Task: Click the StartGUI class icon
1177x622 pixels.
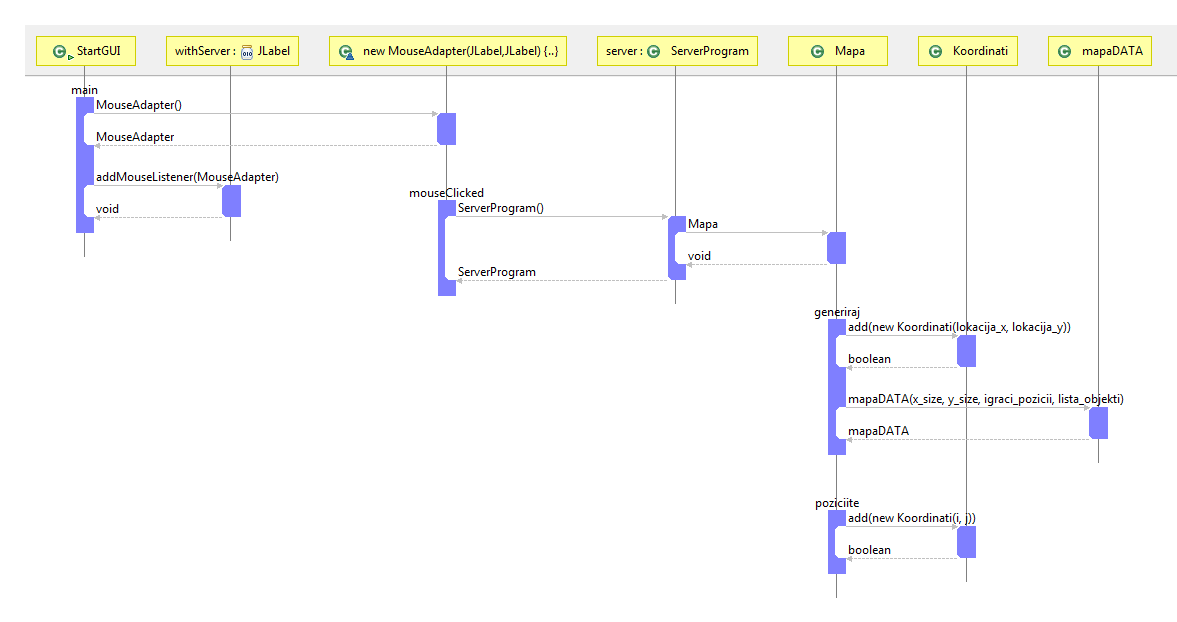Action: click(60, 51)
